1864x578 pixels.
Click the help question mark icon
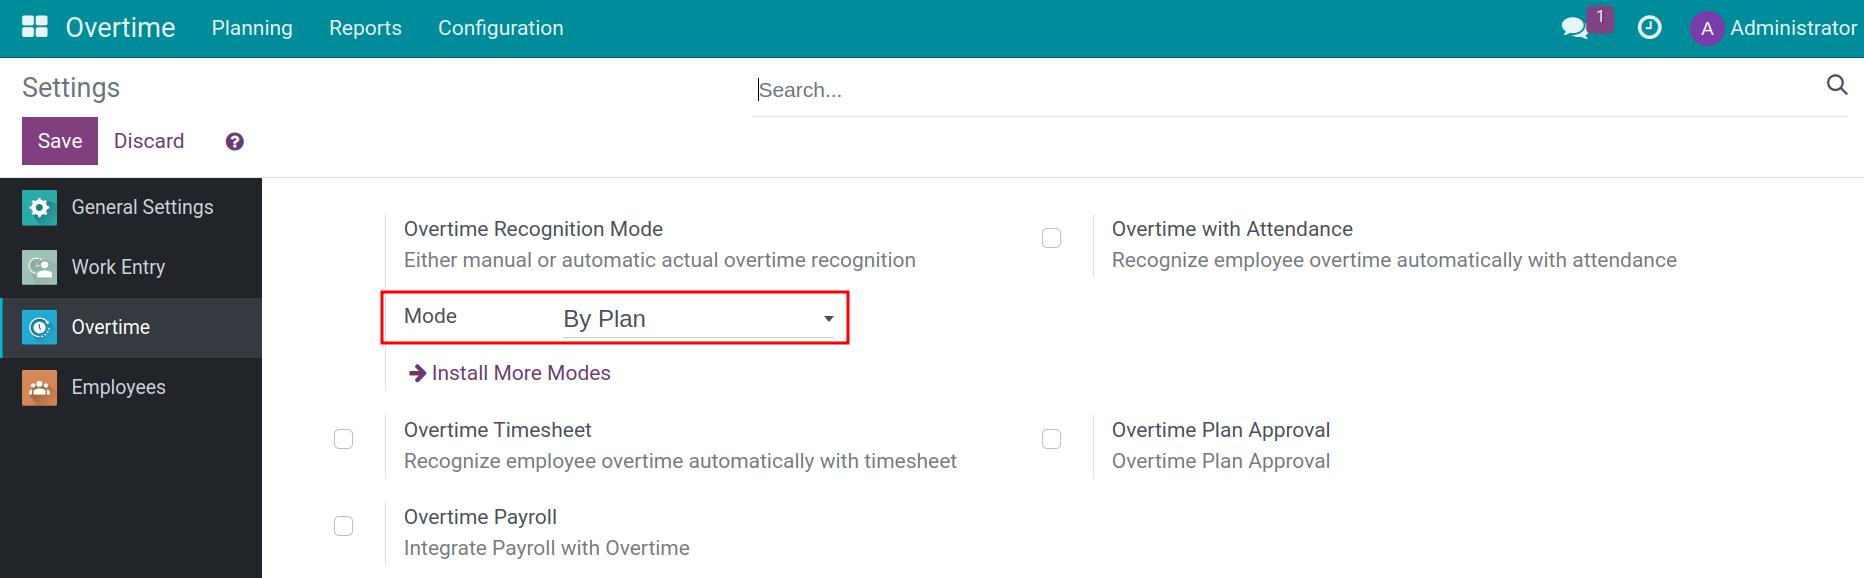click(235, 142)
